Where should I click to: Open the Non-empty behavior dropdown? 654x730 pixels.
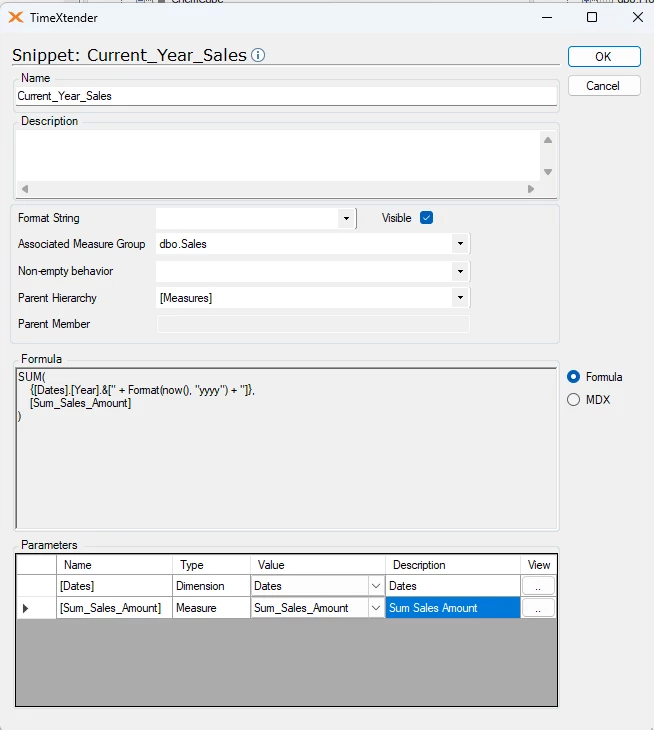tap(460, 271)
